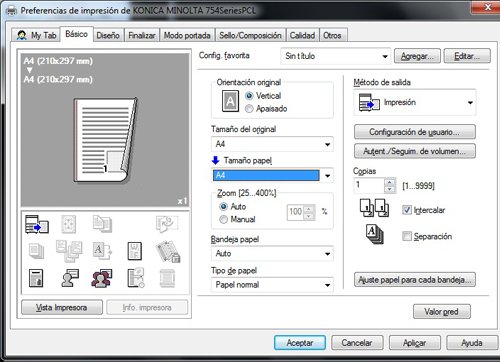Screen dimensions: 500x362
Task: Increase copies with the up arrow
Action: [x=389, y=182]
